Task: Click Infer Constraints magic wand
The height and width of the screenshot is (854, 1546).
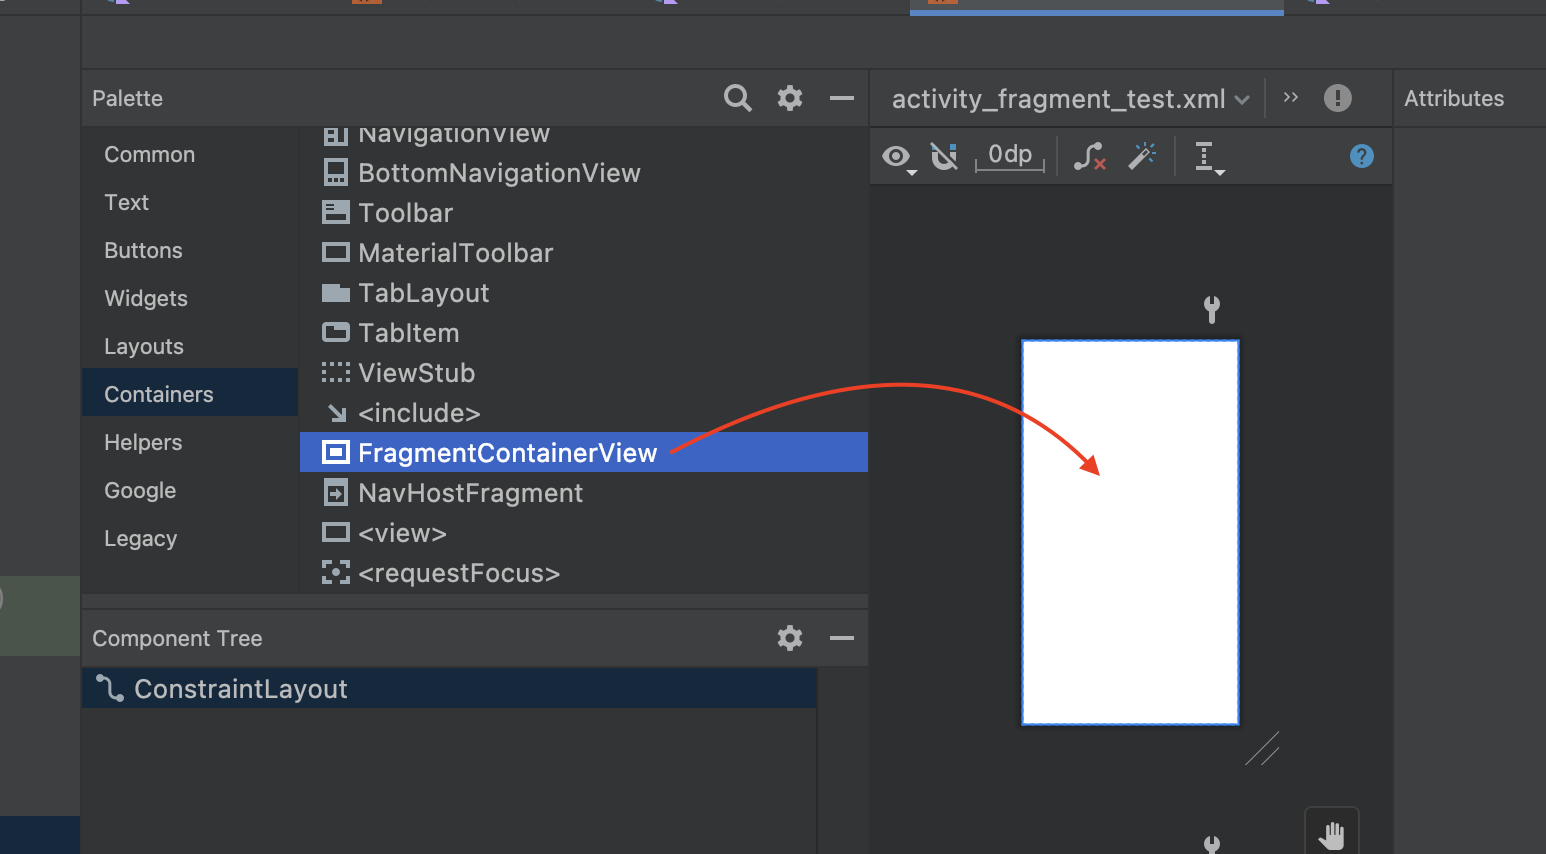Action: [1142, 156]
